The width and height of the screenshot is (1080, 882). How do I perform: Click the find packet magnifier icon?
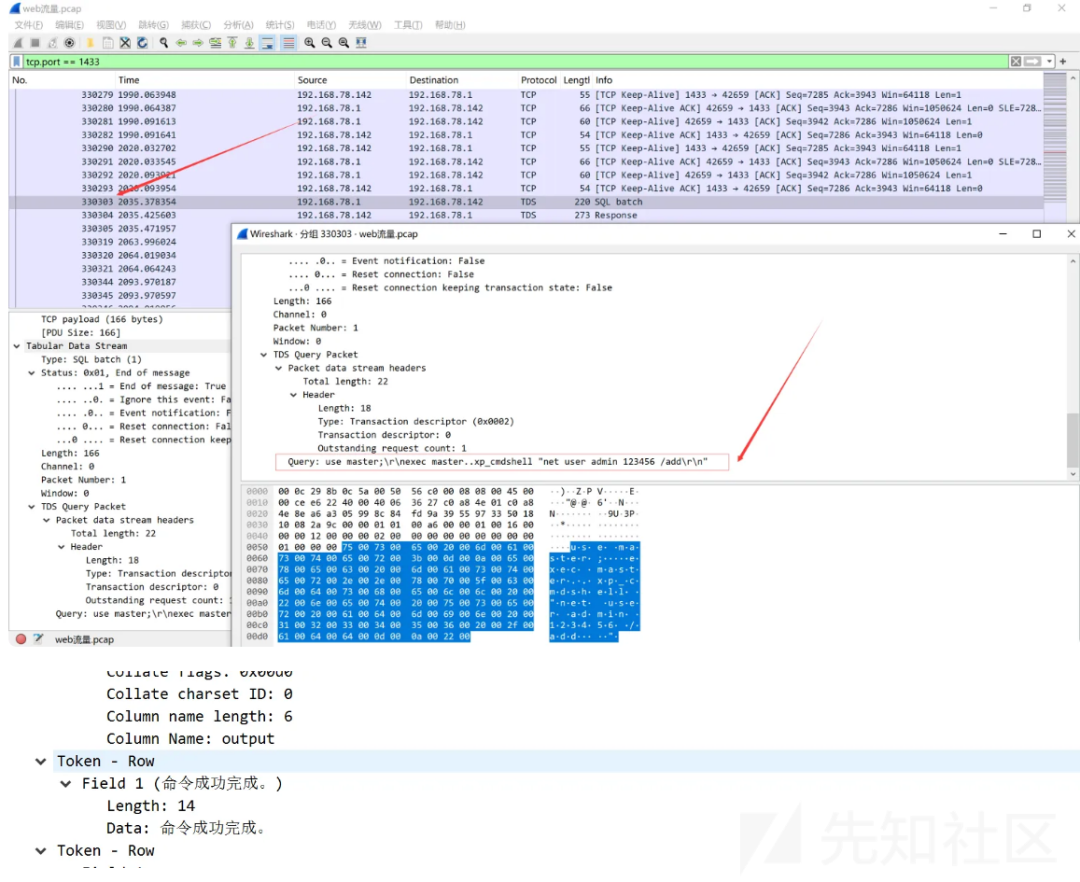point(163,43)
